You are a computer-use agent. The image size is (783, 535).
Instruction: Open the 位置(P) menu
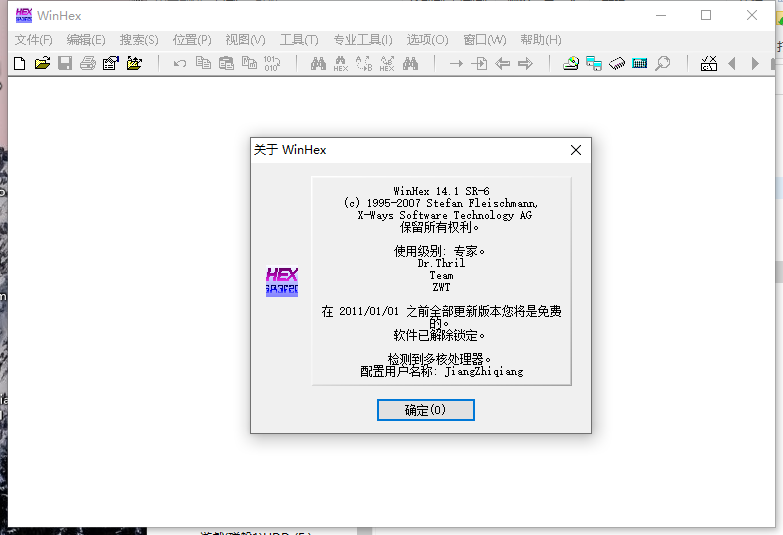(192, 40)
